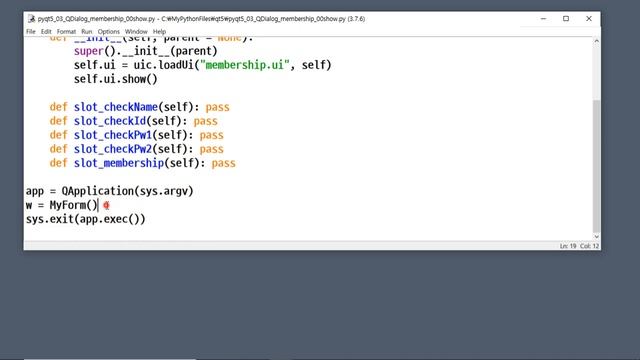Click the text "membership.ui" string

pyautogui.click(x=244, y=65)
